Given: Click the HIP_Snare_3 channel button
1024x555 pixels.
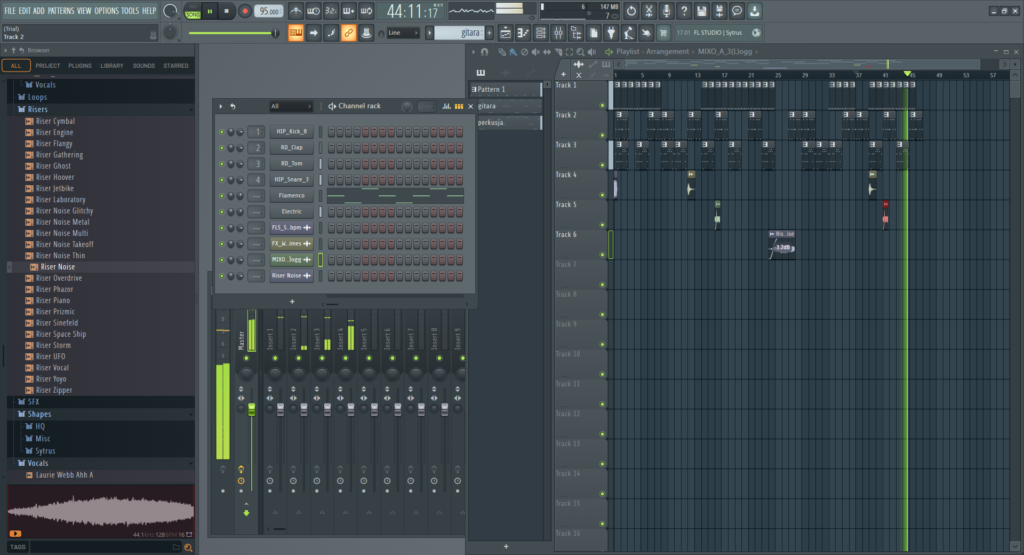Looking at the screenshot, I should tap(291, 180).
